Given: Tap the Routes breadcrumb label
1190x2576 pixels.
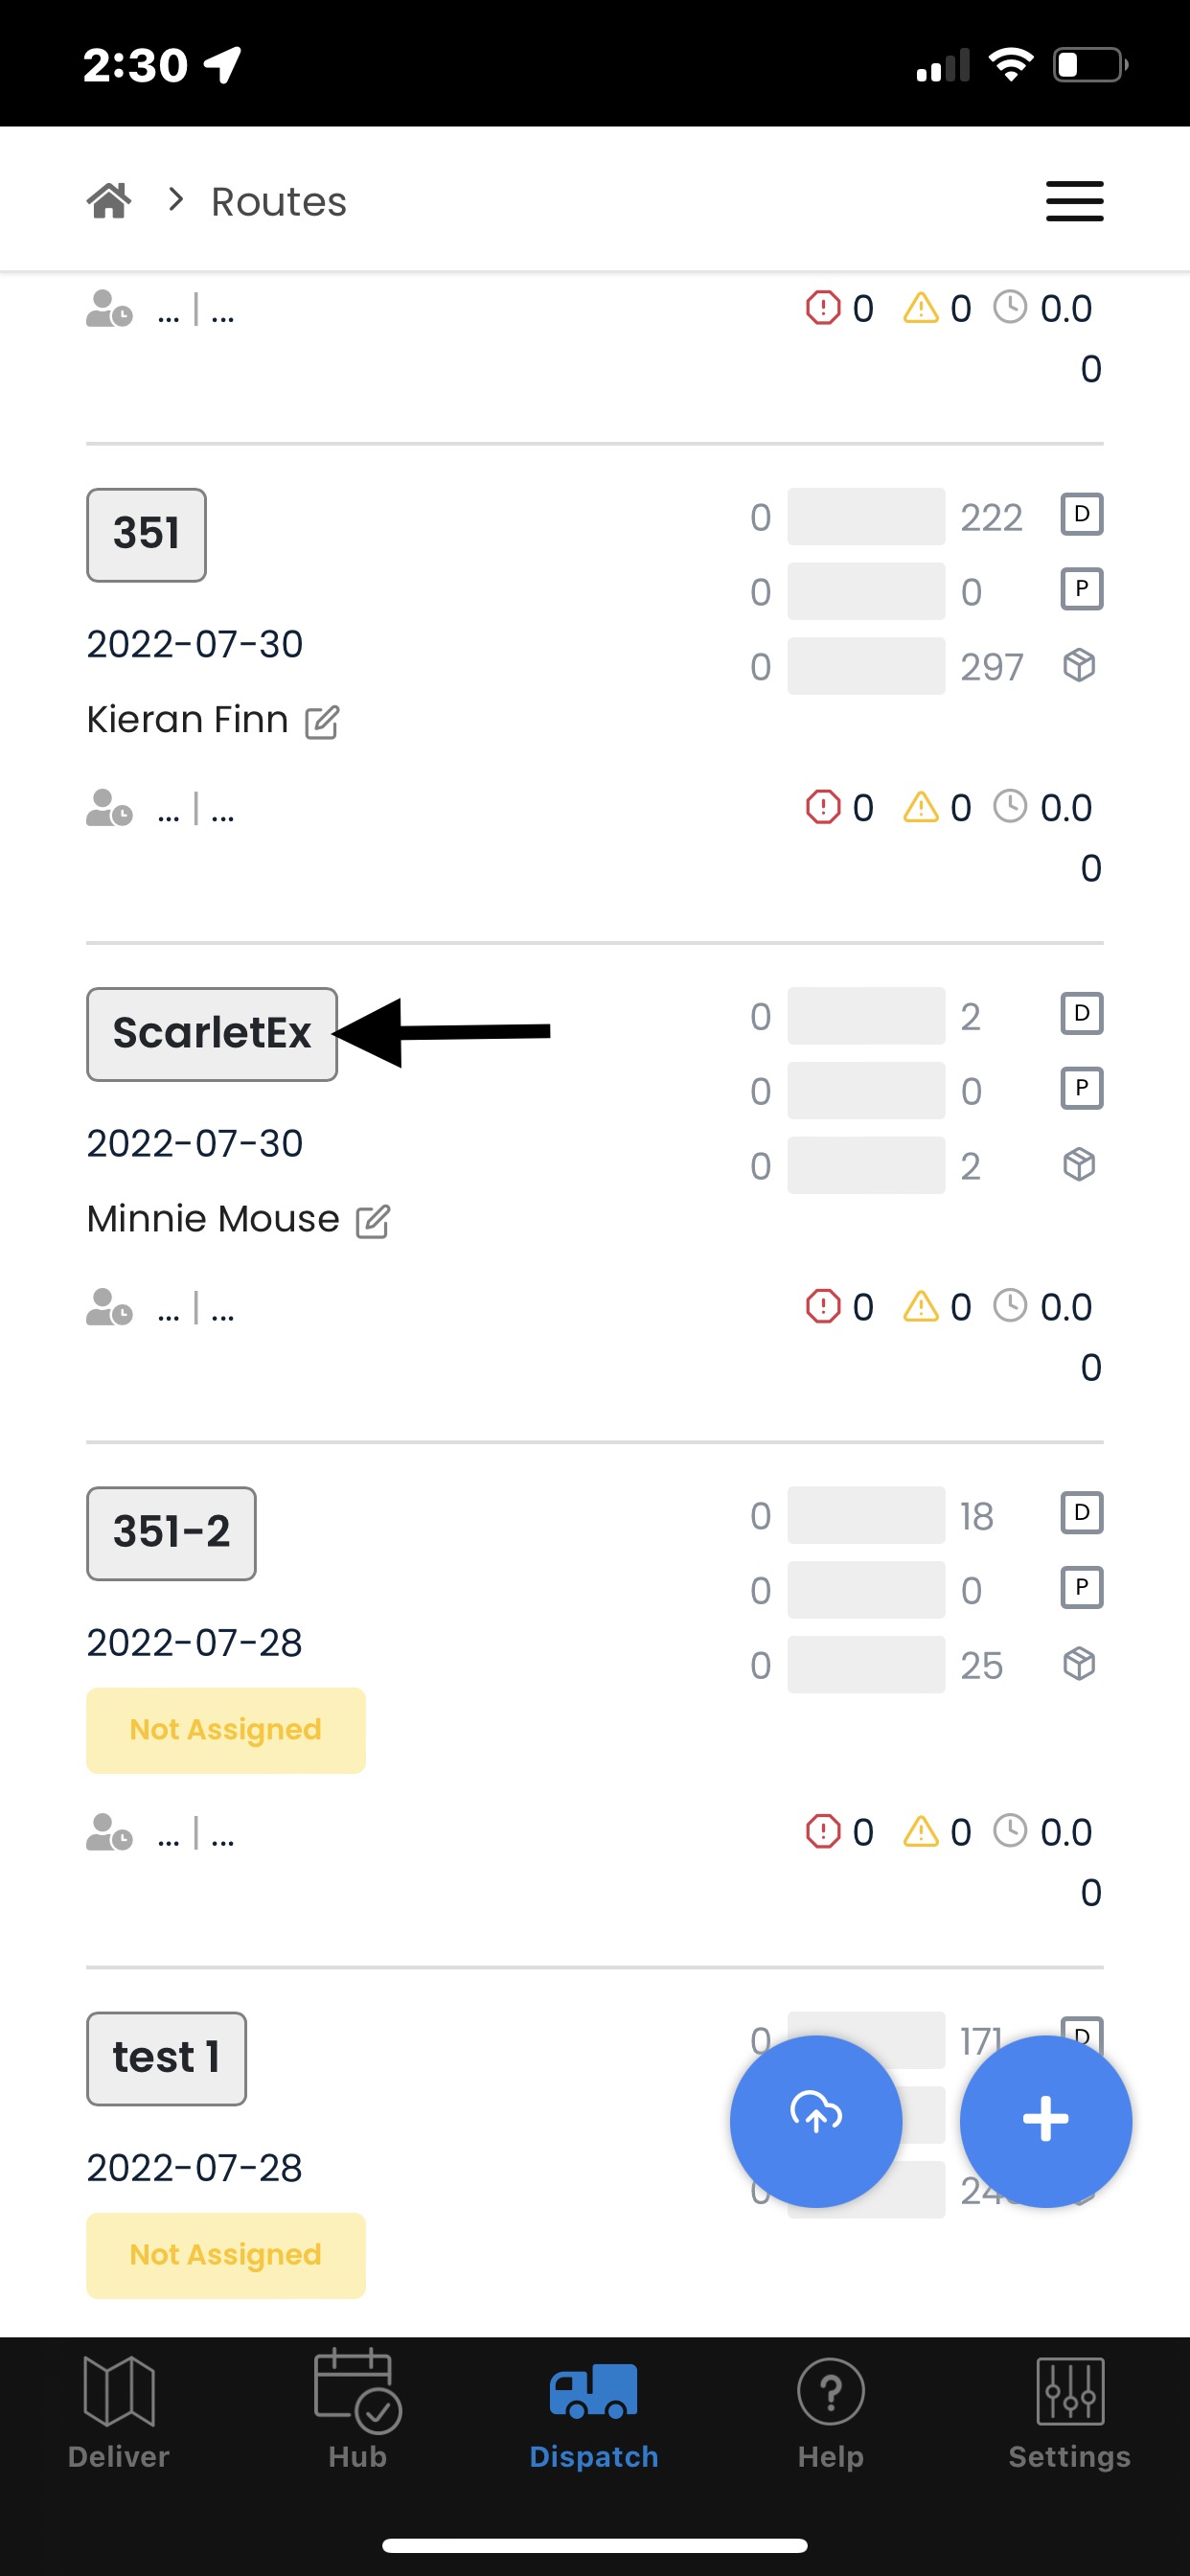Looking at the screenshot, I should click(x=279, y=202).
